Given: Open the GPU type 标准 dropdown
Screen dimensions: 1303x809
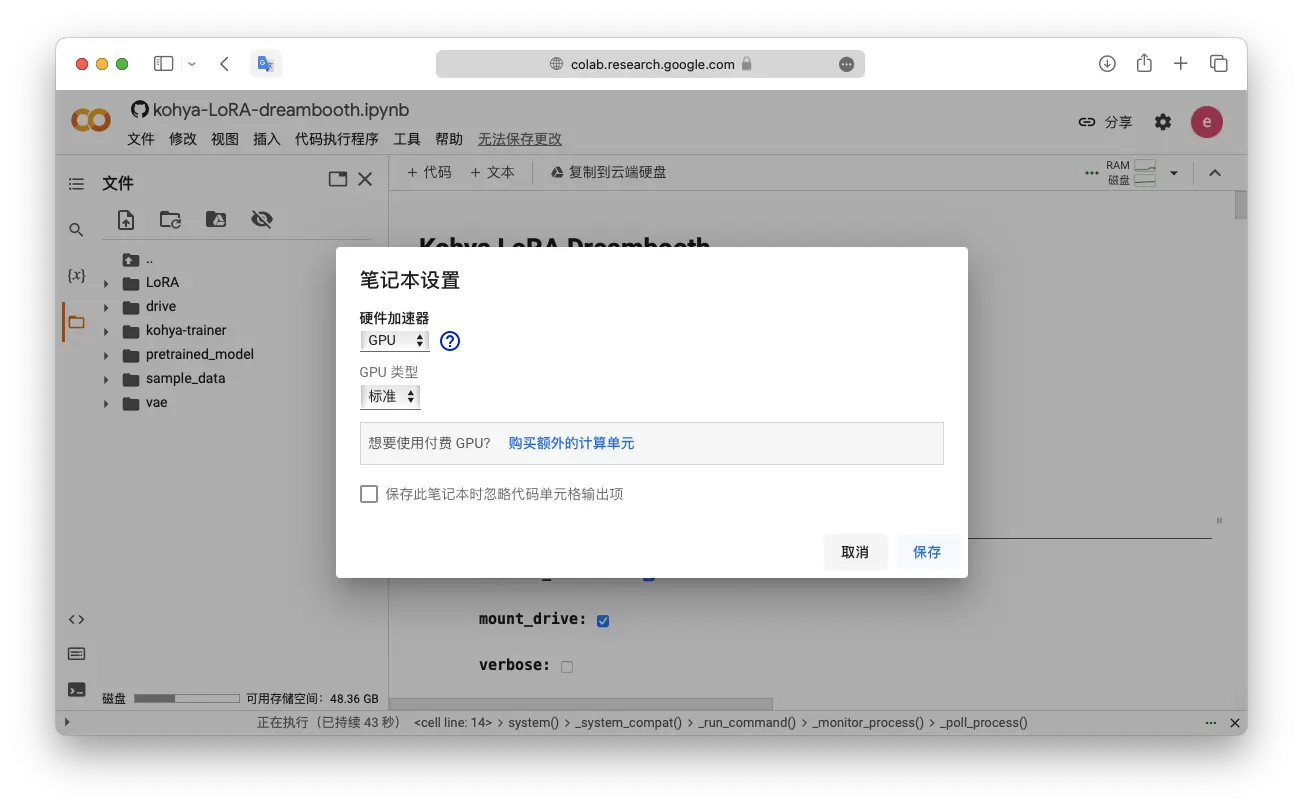Looking at the screenshot, I should tap(390, 397).
